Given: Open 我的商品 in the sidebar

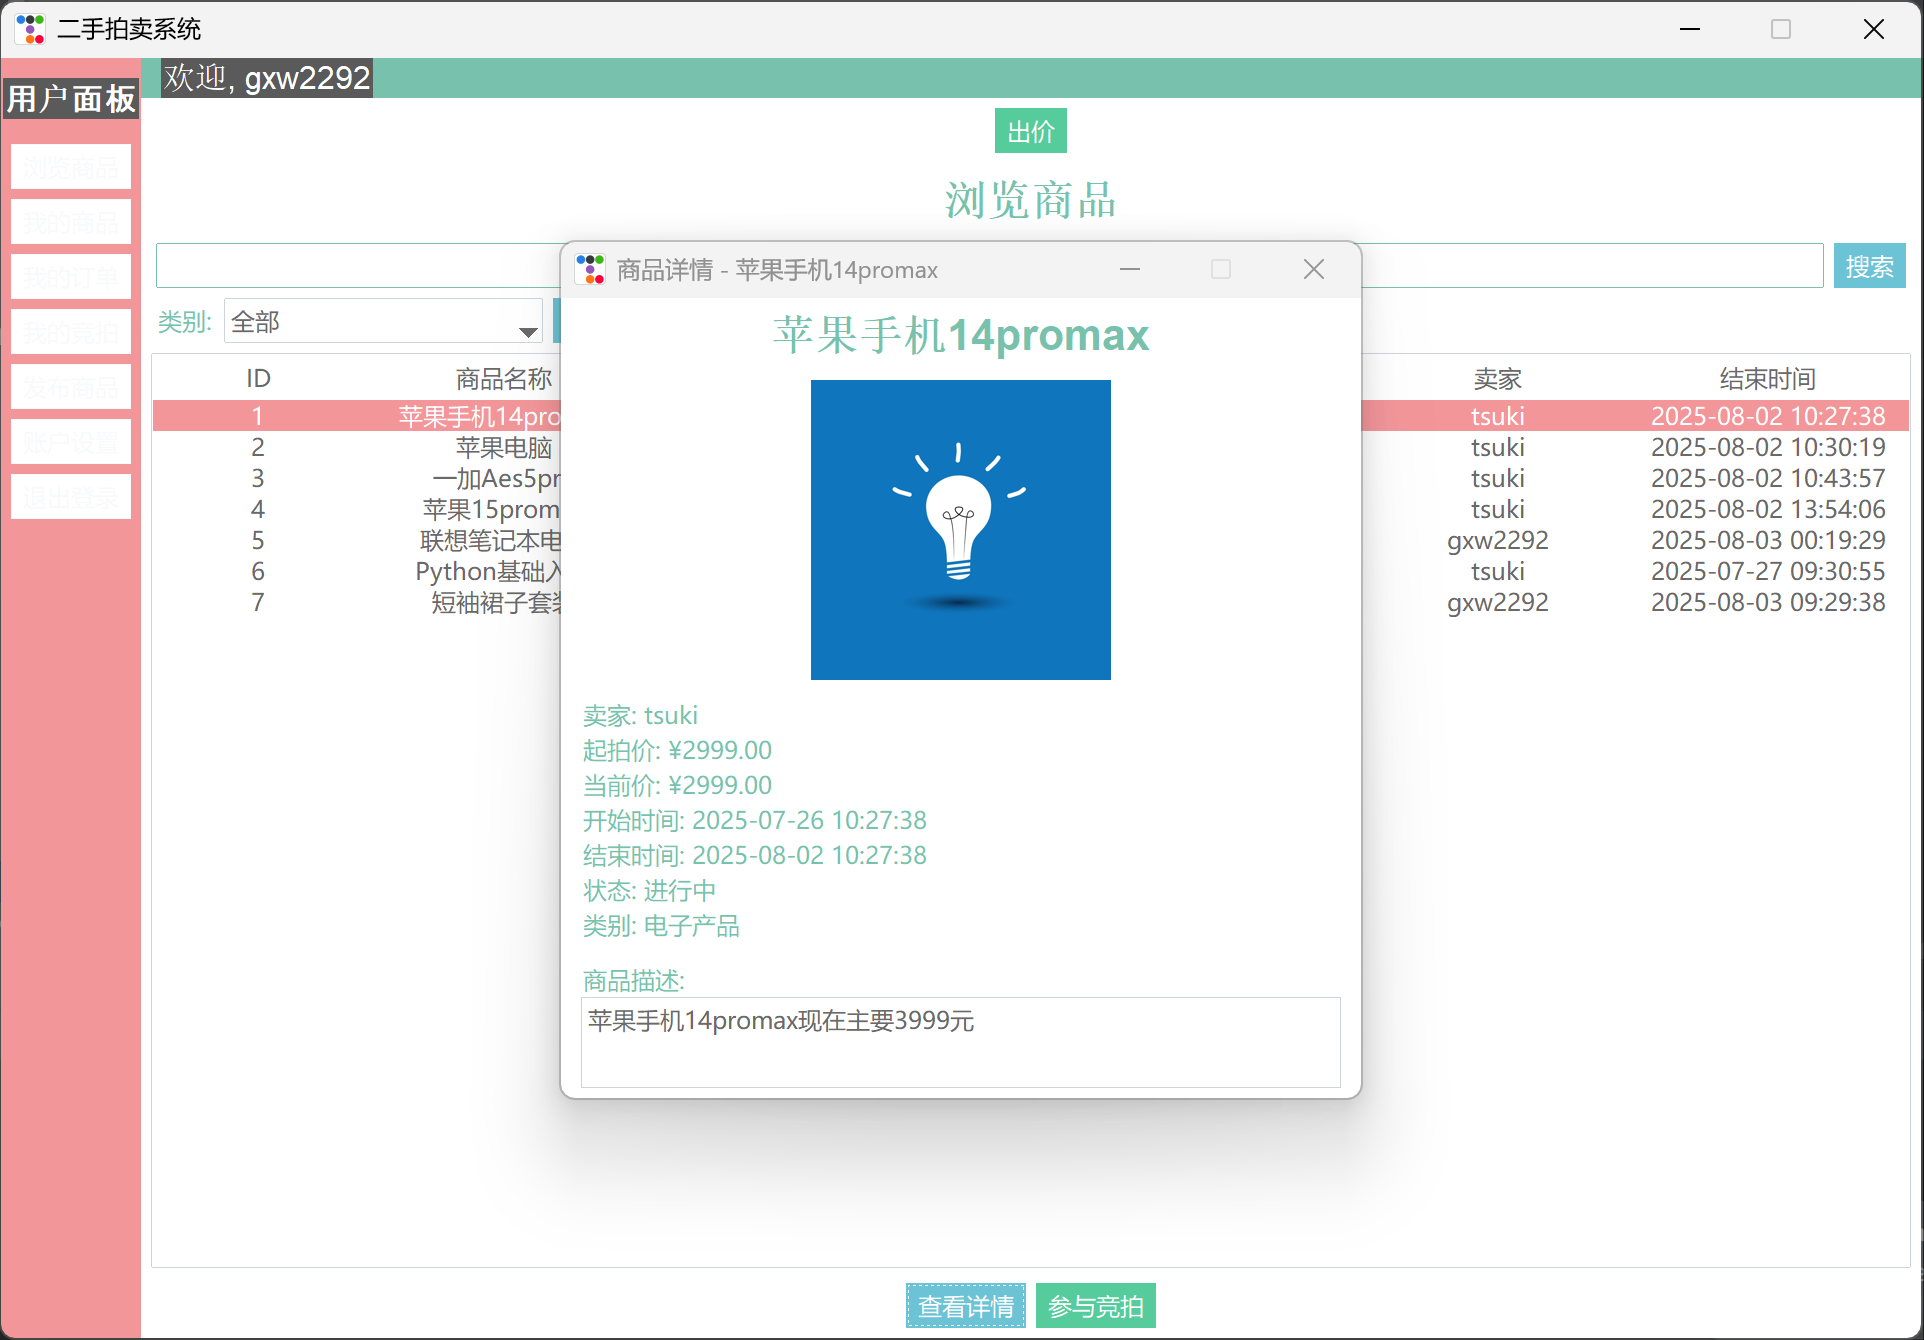Looking at the screenshot, I should tap(71, 222).
